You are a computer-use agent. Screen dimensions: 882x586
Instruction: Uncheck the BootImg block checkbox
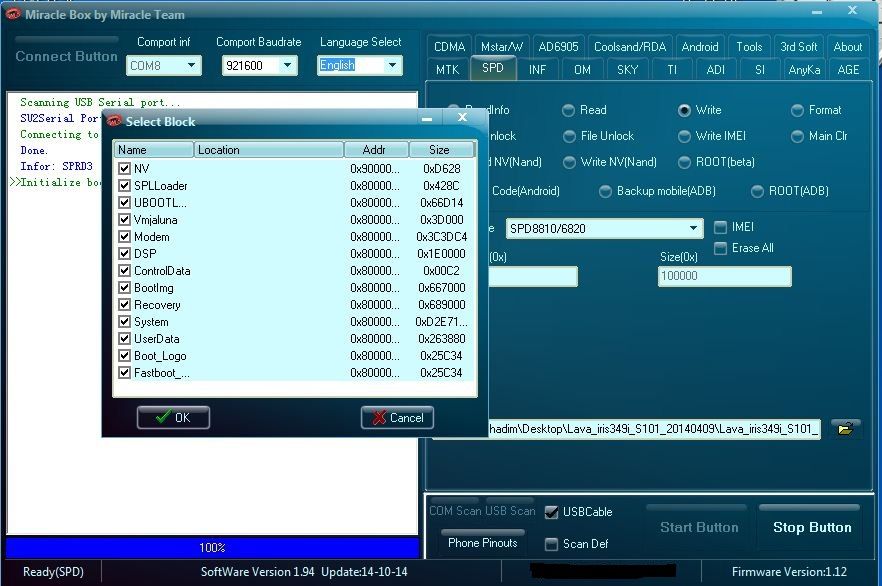tap(124, 287)
